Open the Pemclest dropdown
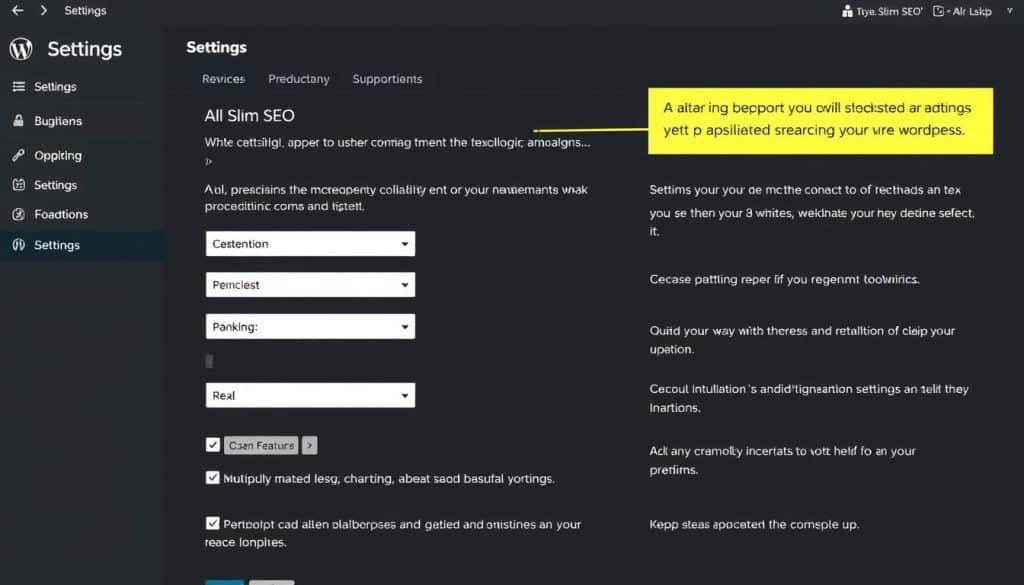Image resolution: width=1024 pixels, height=585 pixels. 310,285
